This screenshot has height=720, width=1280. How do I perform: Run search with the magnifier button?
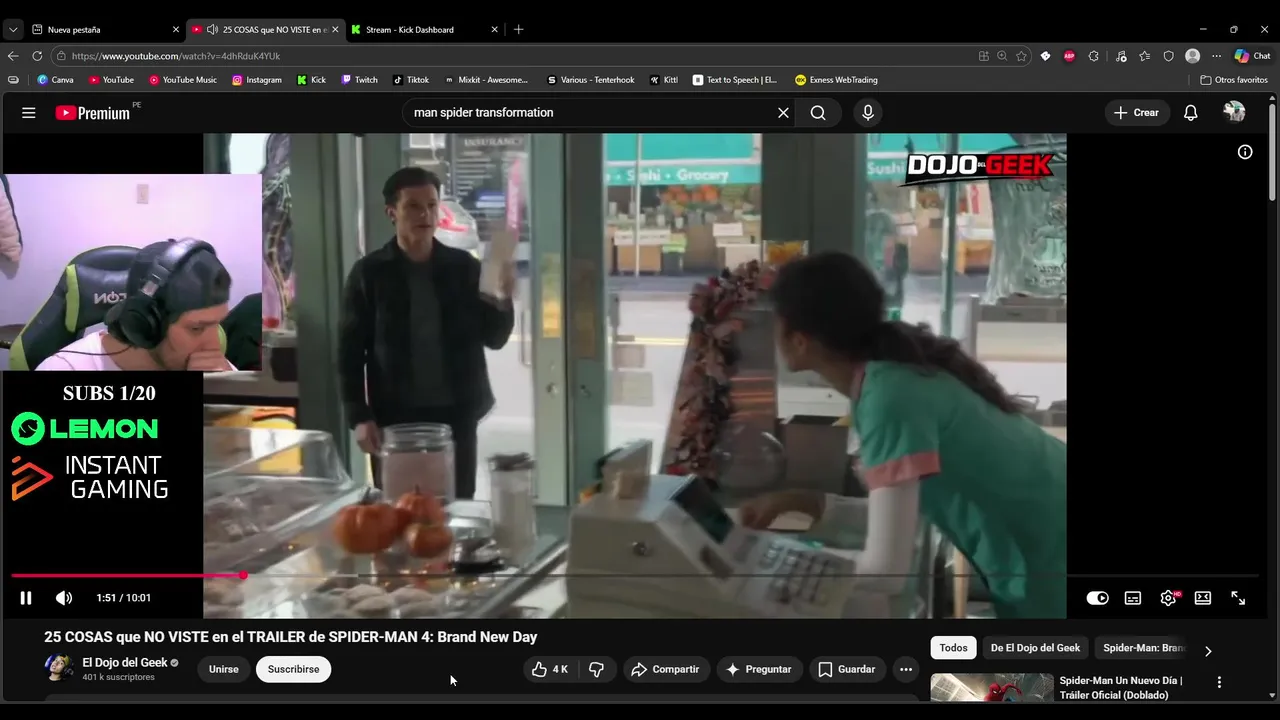818,113
